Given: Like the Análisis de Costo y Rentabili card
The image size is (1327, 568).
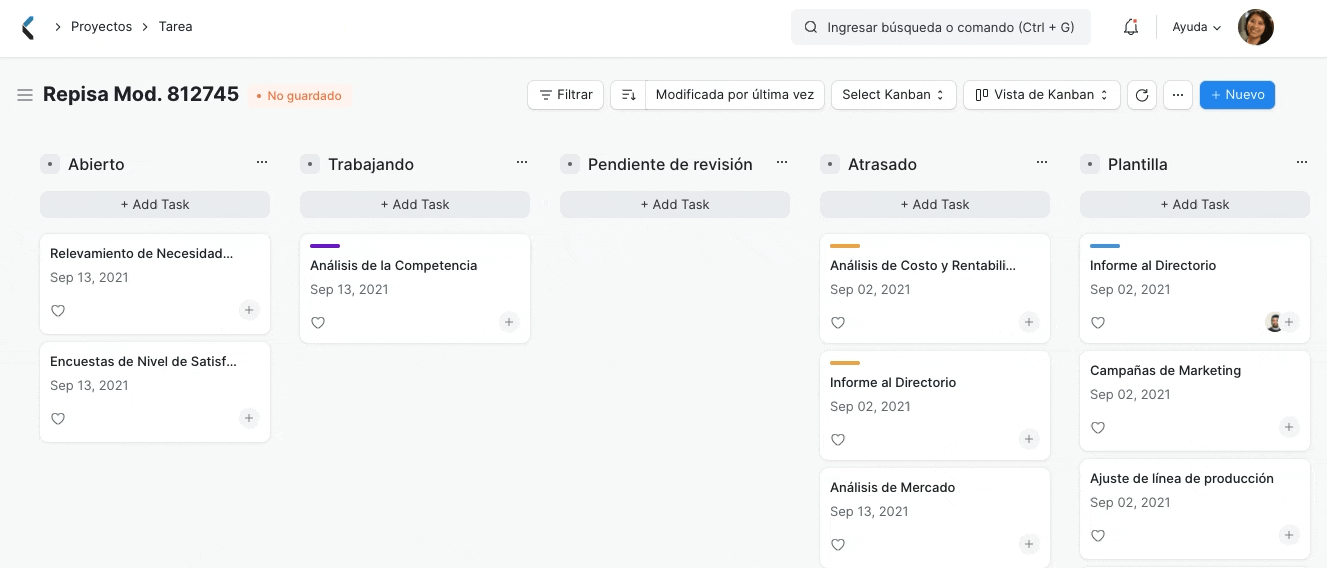Looking at the screenshot, I should click(838, 323).
